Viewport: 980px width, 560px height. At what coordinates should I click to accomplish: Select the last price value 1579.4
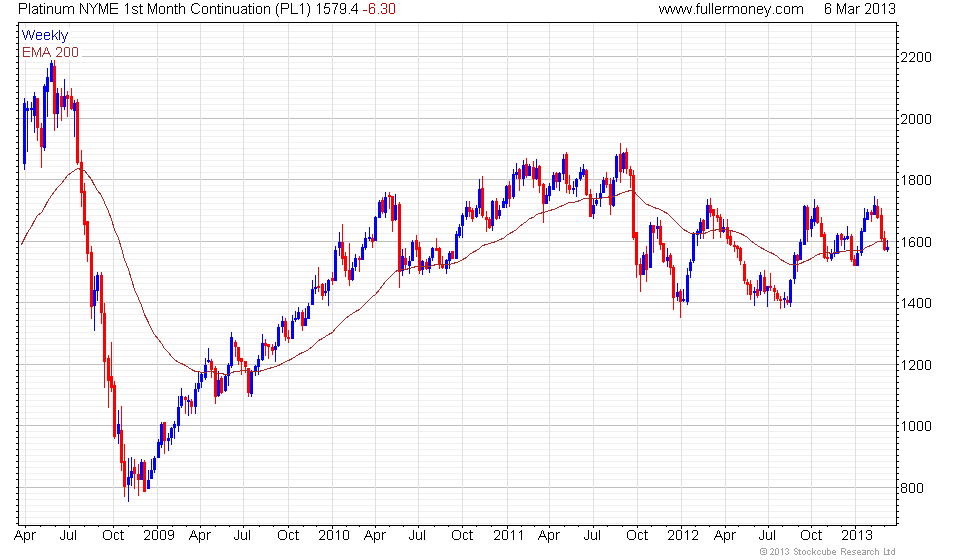point(337,9)
